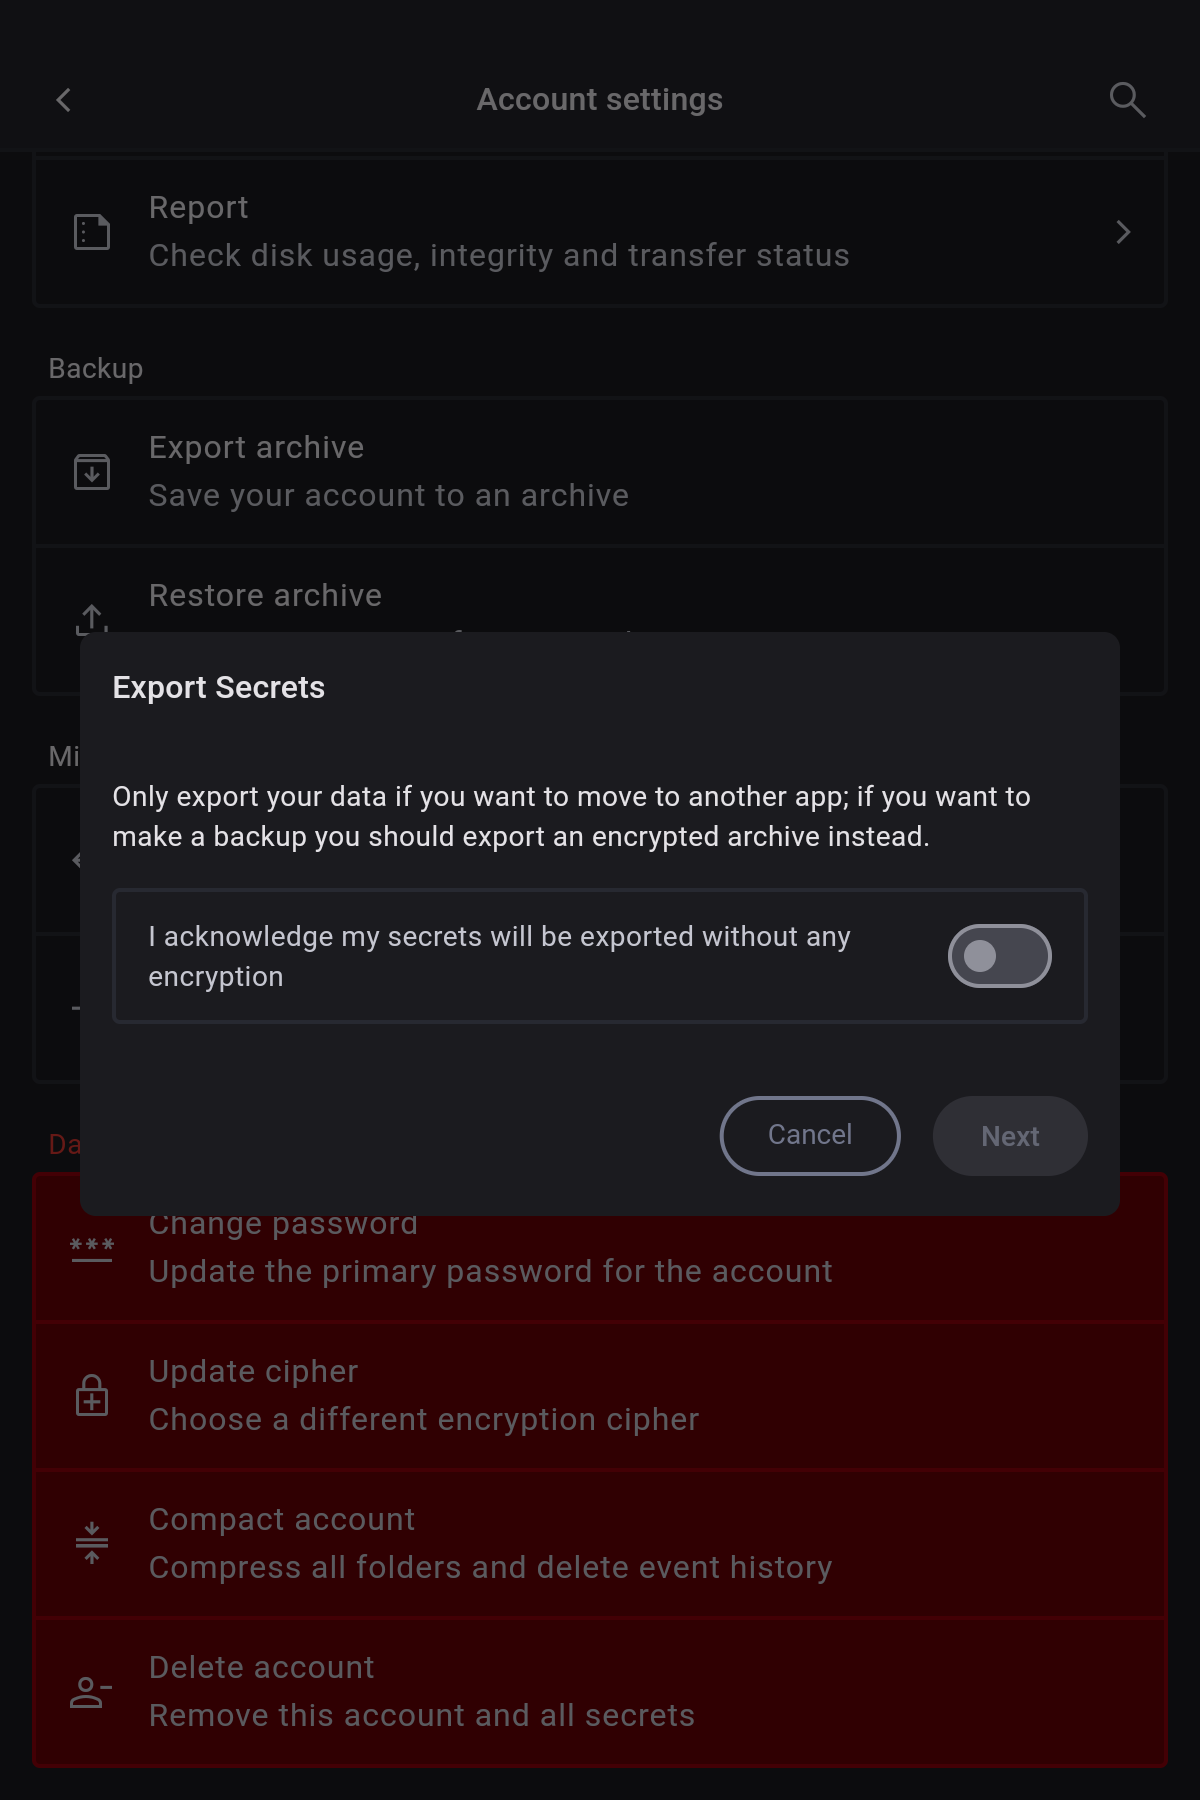Click the Delete account user-minus icon
The height and width of the screenshot is (1800, 1200).
pos(92,1692)
